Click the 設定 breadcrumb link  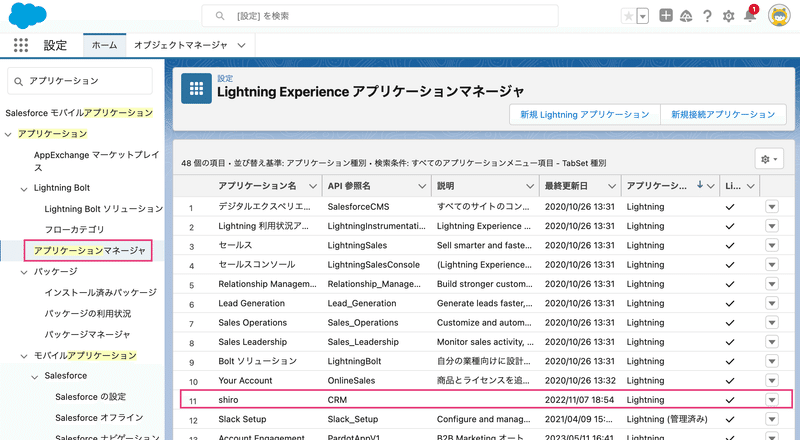pos(225,78)
